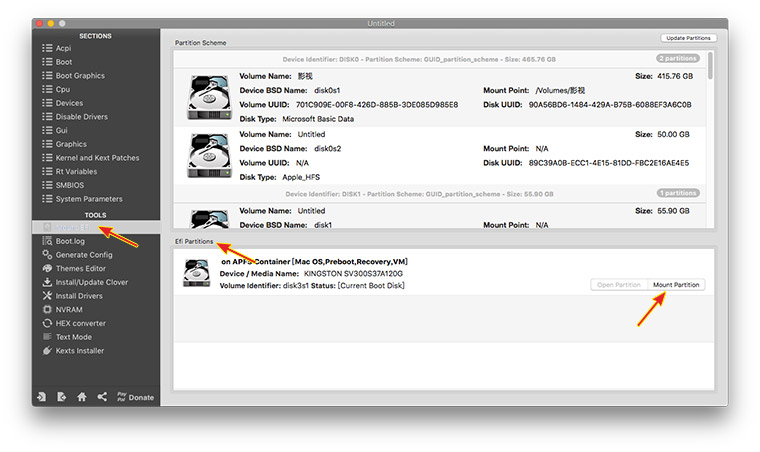The image size is (760, 452).
Task: Click the Partition Scheme heading
Action: point(200,43)
